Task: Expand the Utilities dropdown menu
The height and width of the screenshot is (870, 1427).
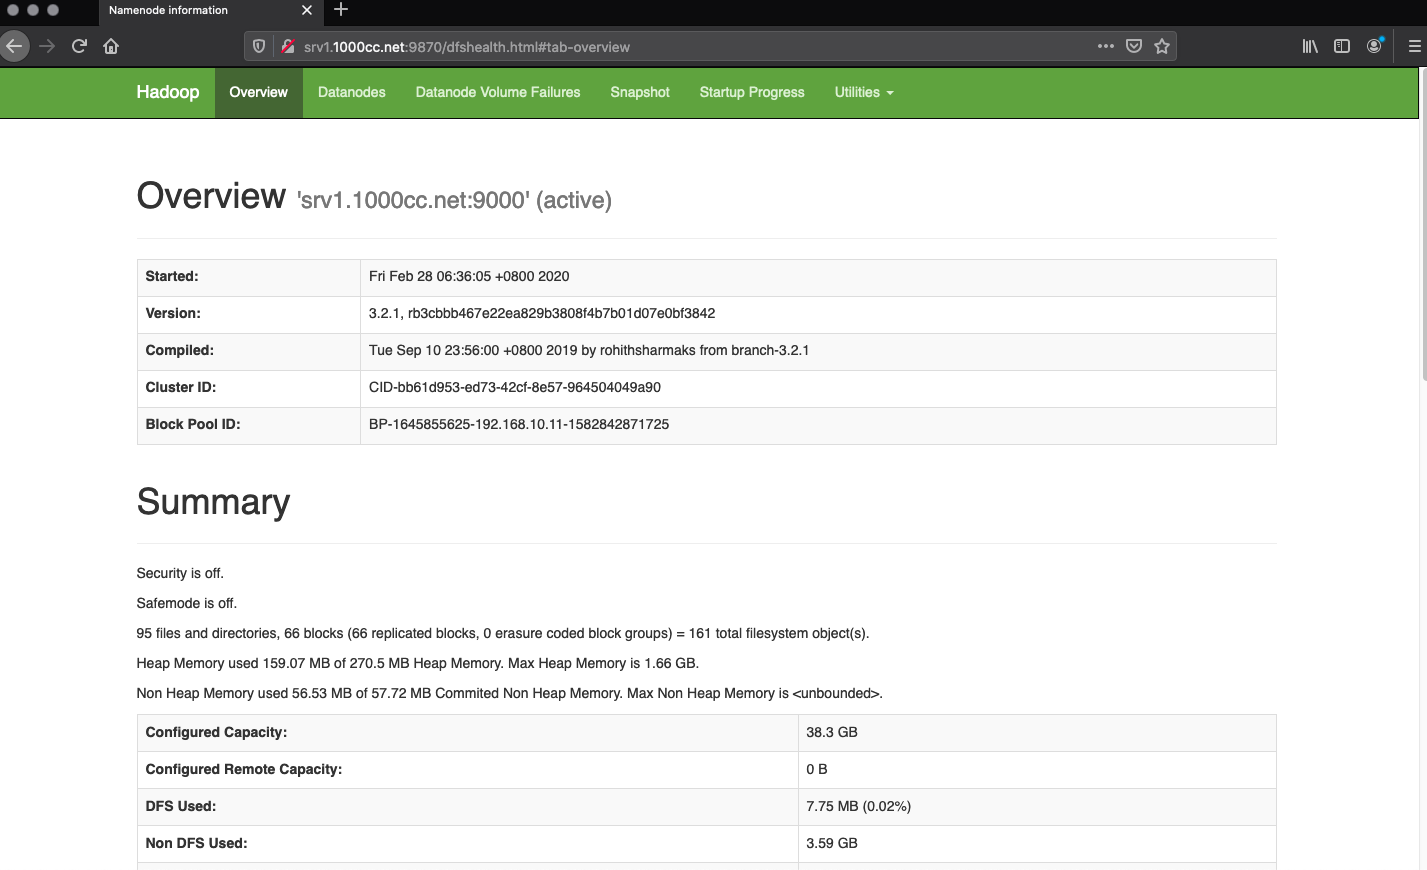Action: tap(864, 92)
